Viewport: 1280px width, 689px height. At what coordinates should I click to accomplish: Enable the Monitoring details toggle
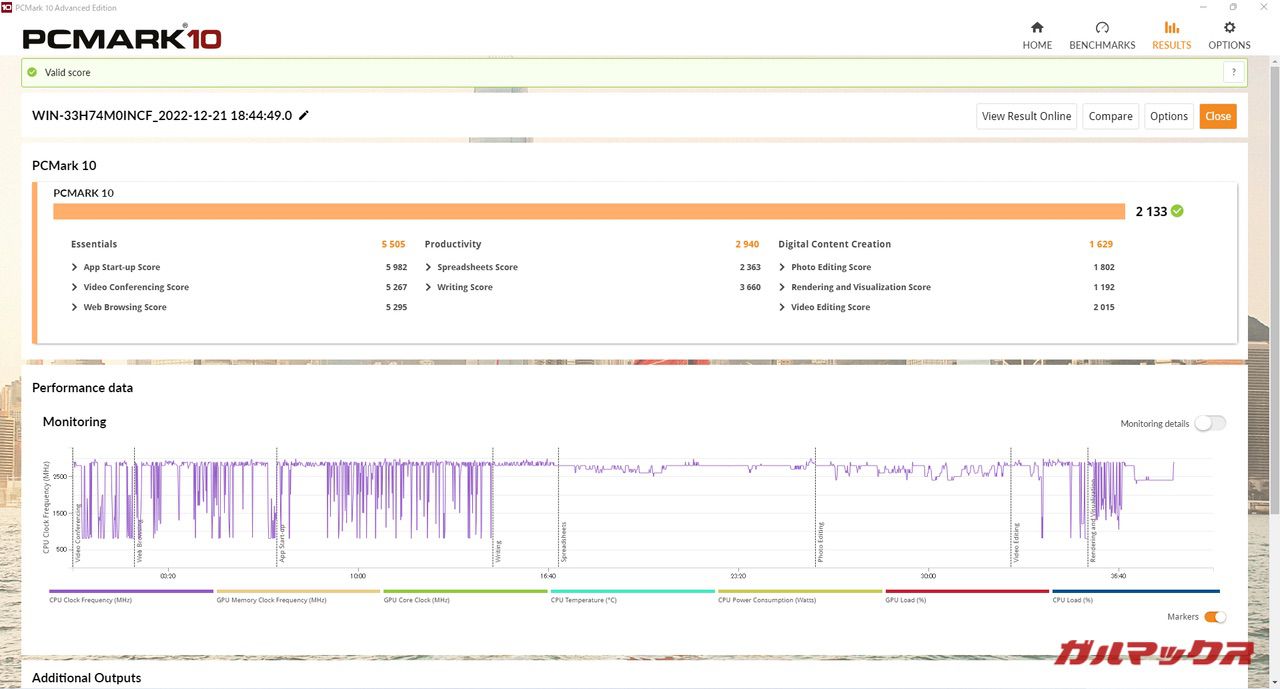1209,423
